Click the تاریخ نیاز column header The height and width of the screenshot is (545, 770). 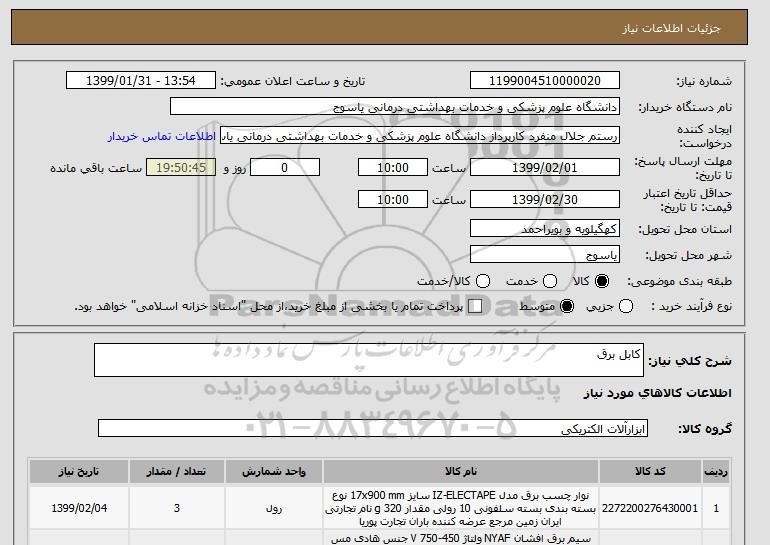[79, 471]
